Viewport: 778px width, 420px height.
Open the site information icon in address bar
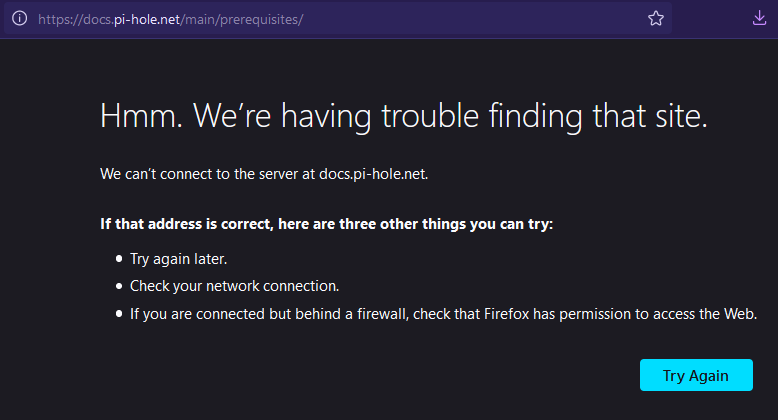tap(19, 18)
